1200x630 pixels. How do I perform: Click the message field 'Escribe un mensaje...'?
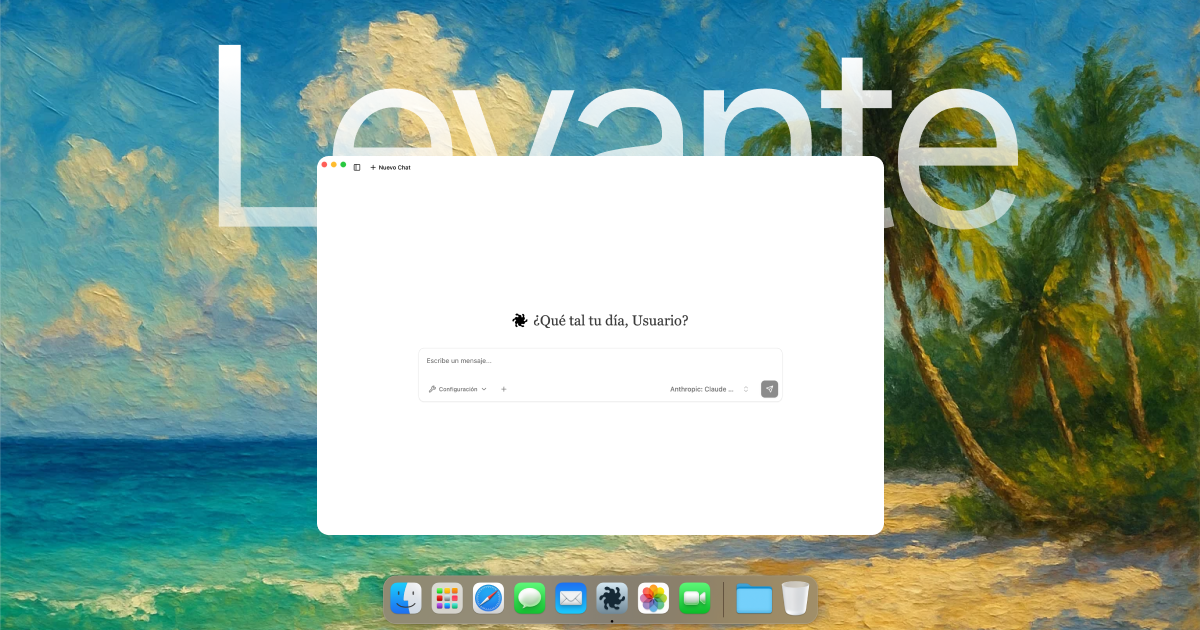point(600,361)
